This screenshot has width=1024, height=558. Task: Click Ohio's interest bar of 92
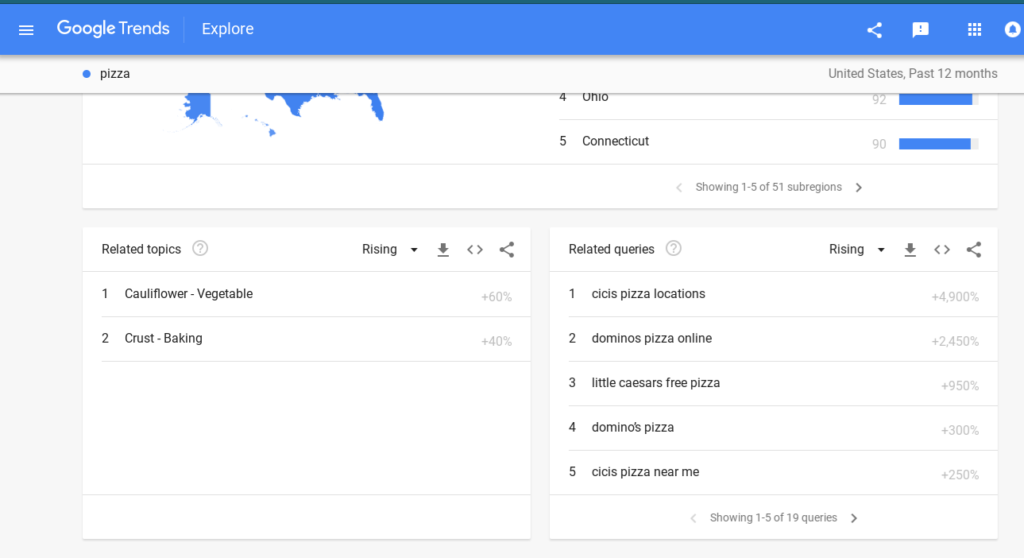(x=938, y=99)
